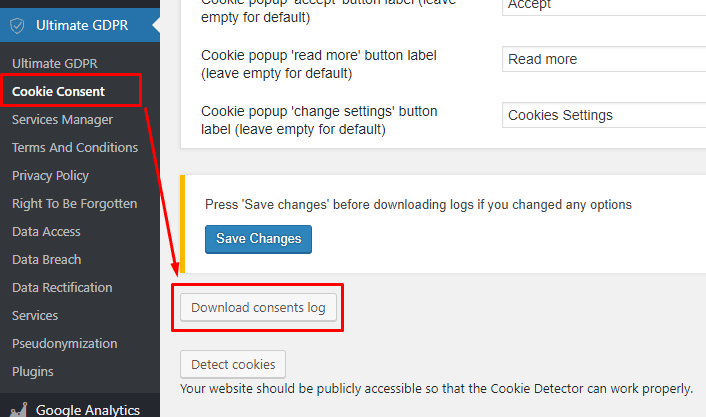706x417 pixels.
Task: Click the 'accept' button label input field
Action: (603, 6)
